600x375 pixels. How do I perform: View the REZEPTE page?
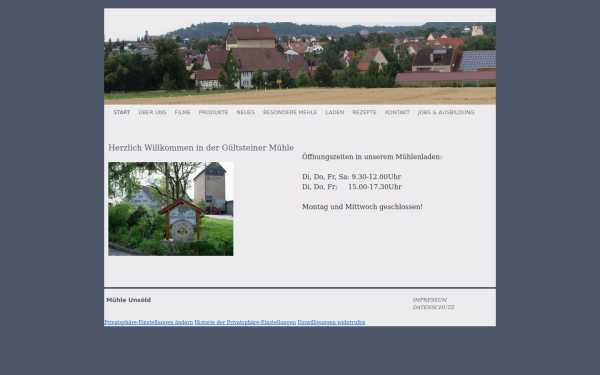[364, 112]
